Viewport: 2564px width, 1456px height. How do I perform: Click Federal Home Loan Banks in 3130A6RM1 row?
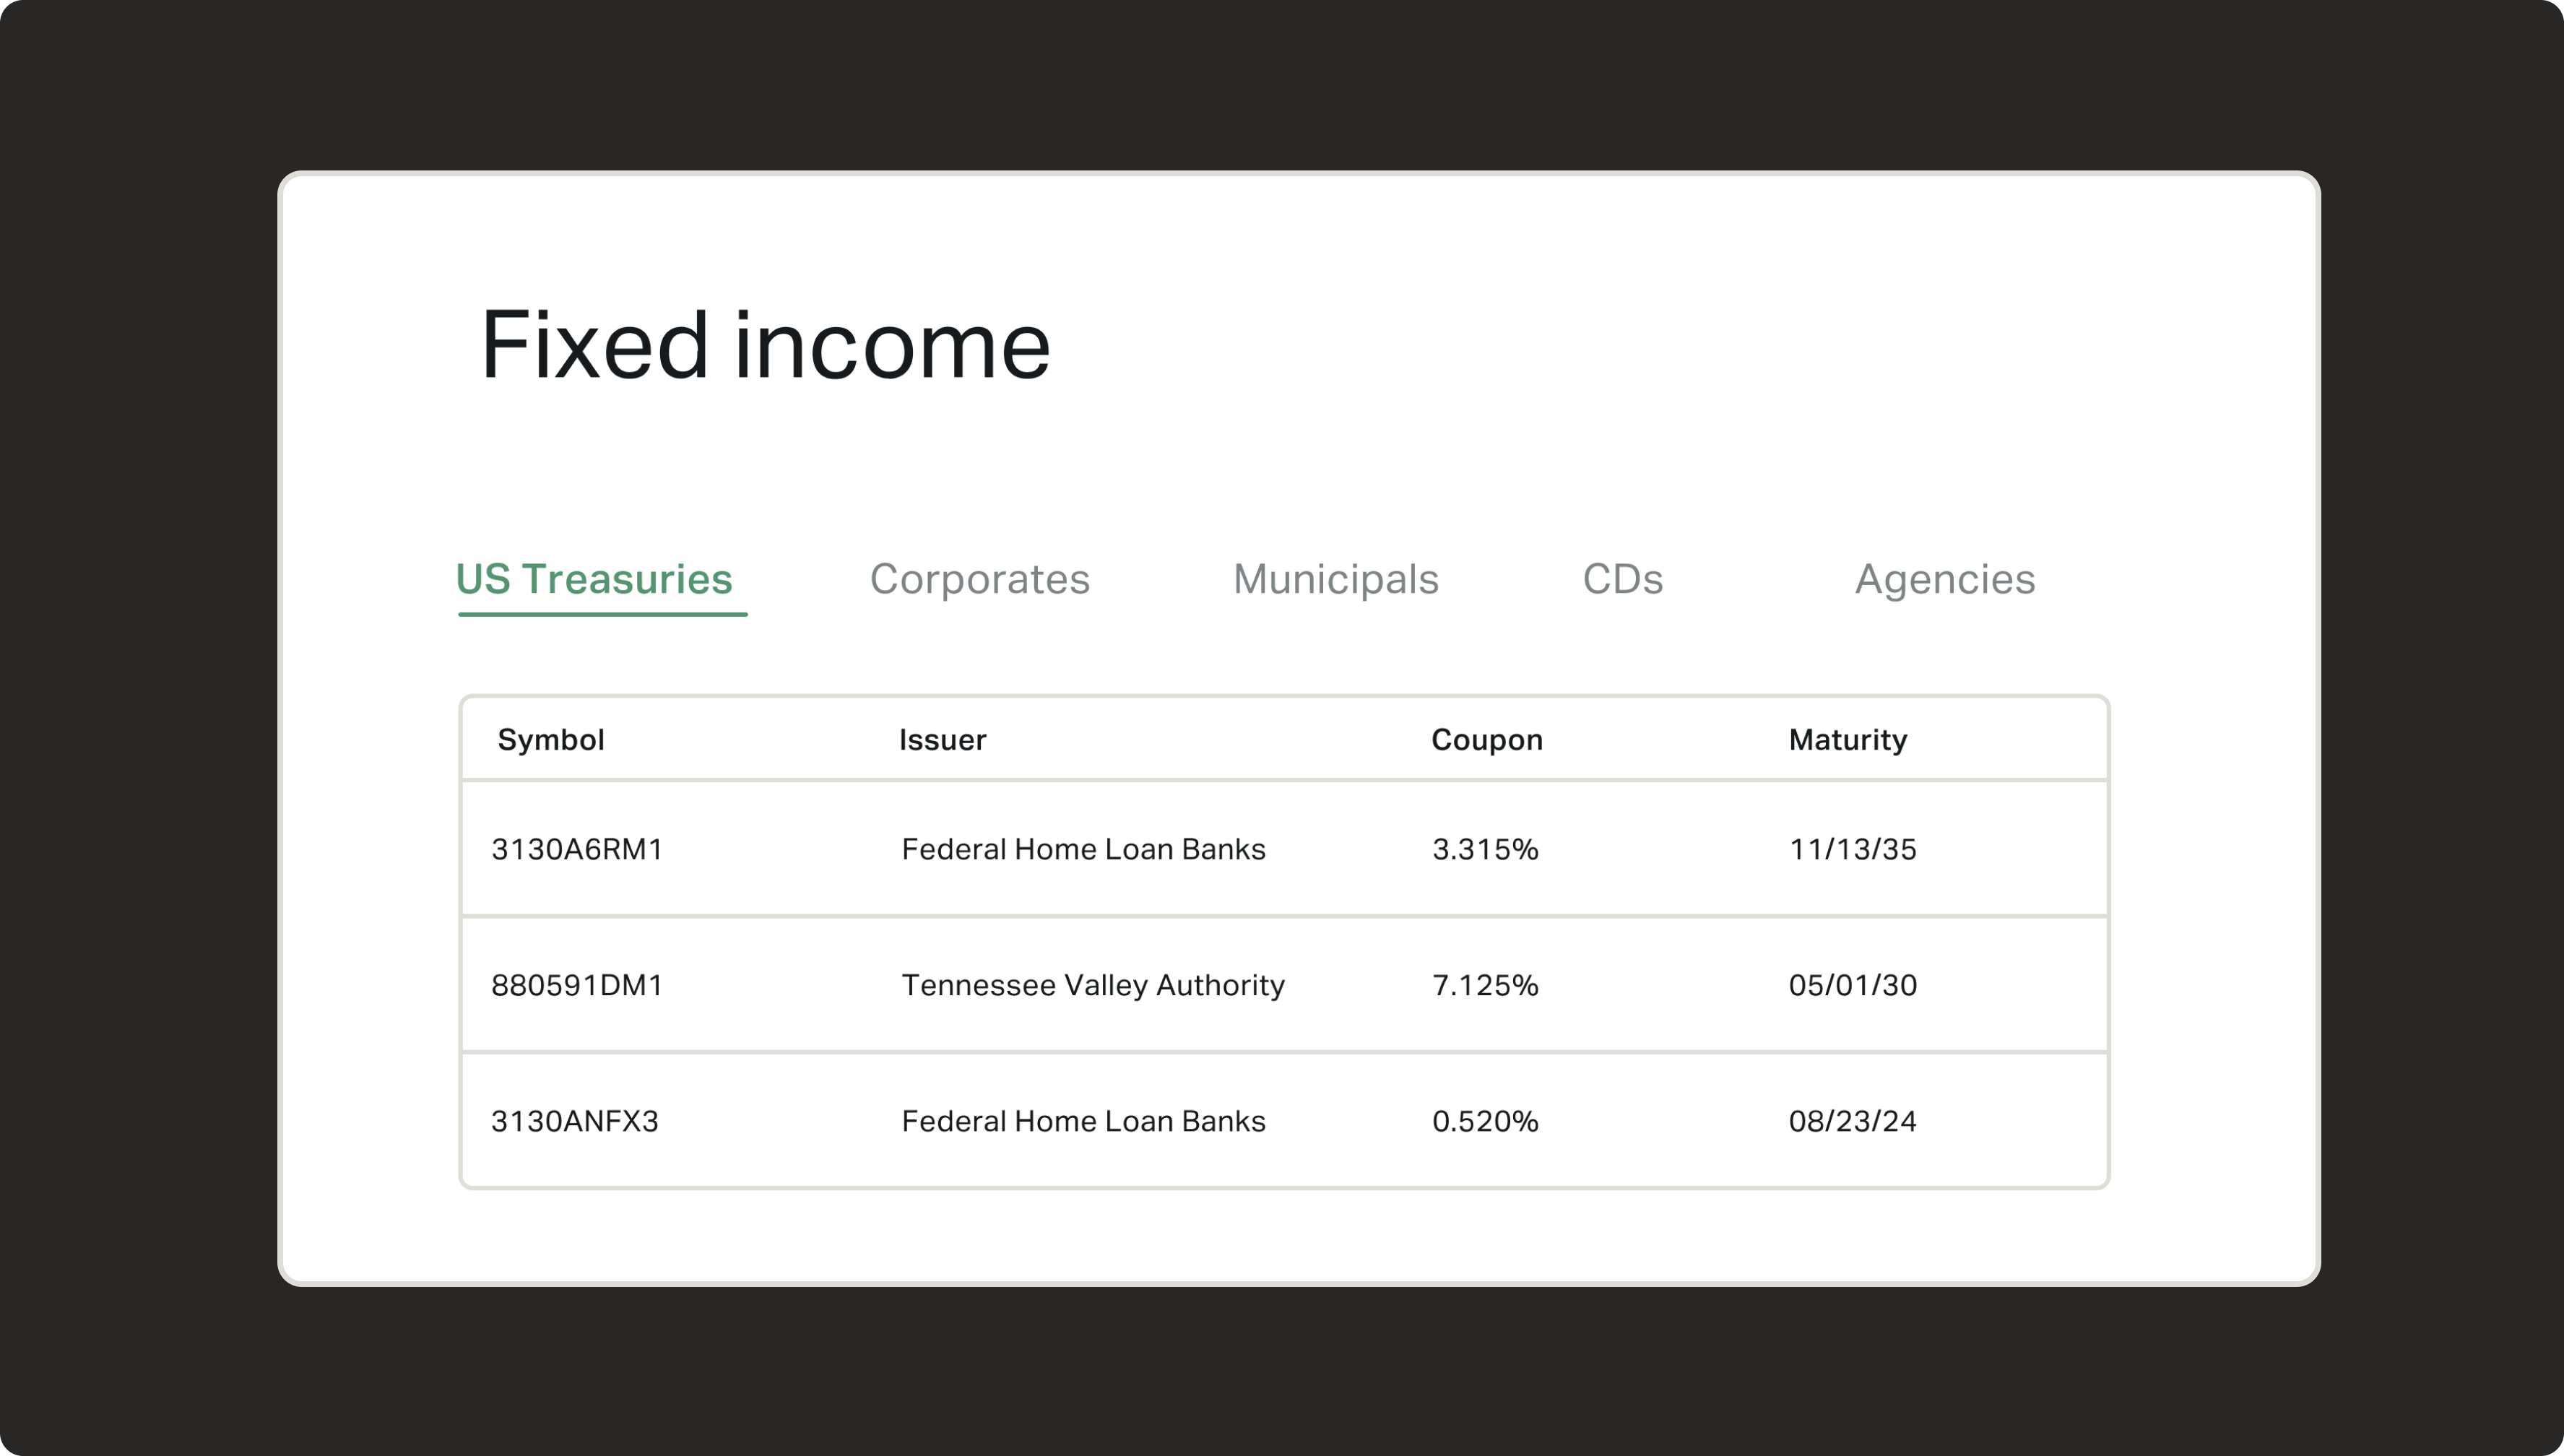click(x=1083, y=849)
